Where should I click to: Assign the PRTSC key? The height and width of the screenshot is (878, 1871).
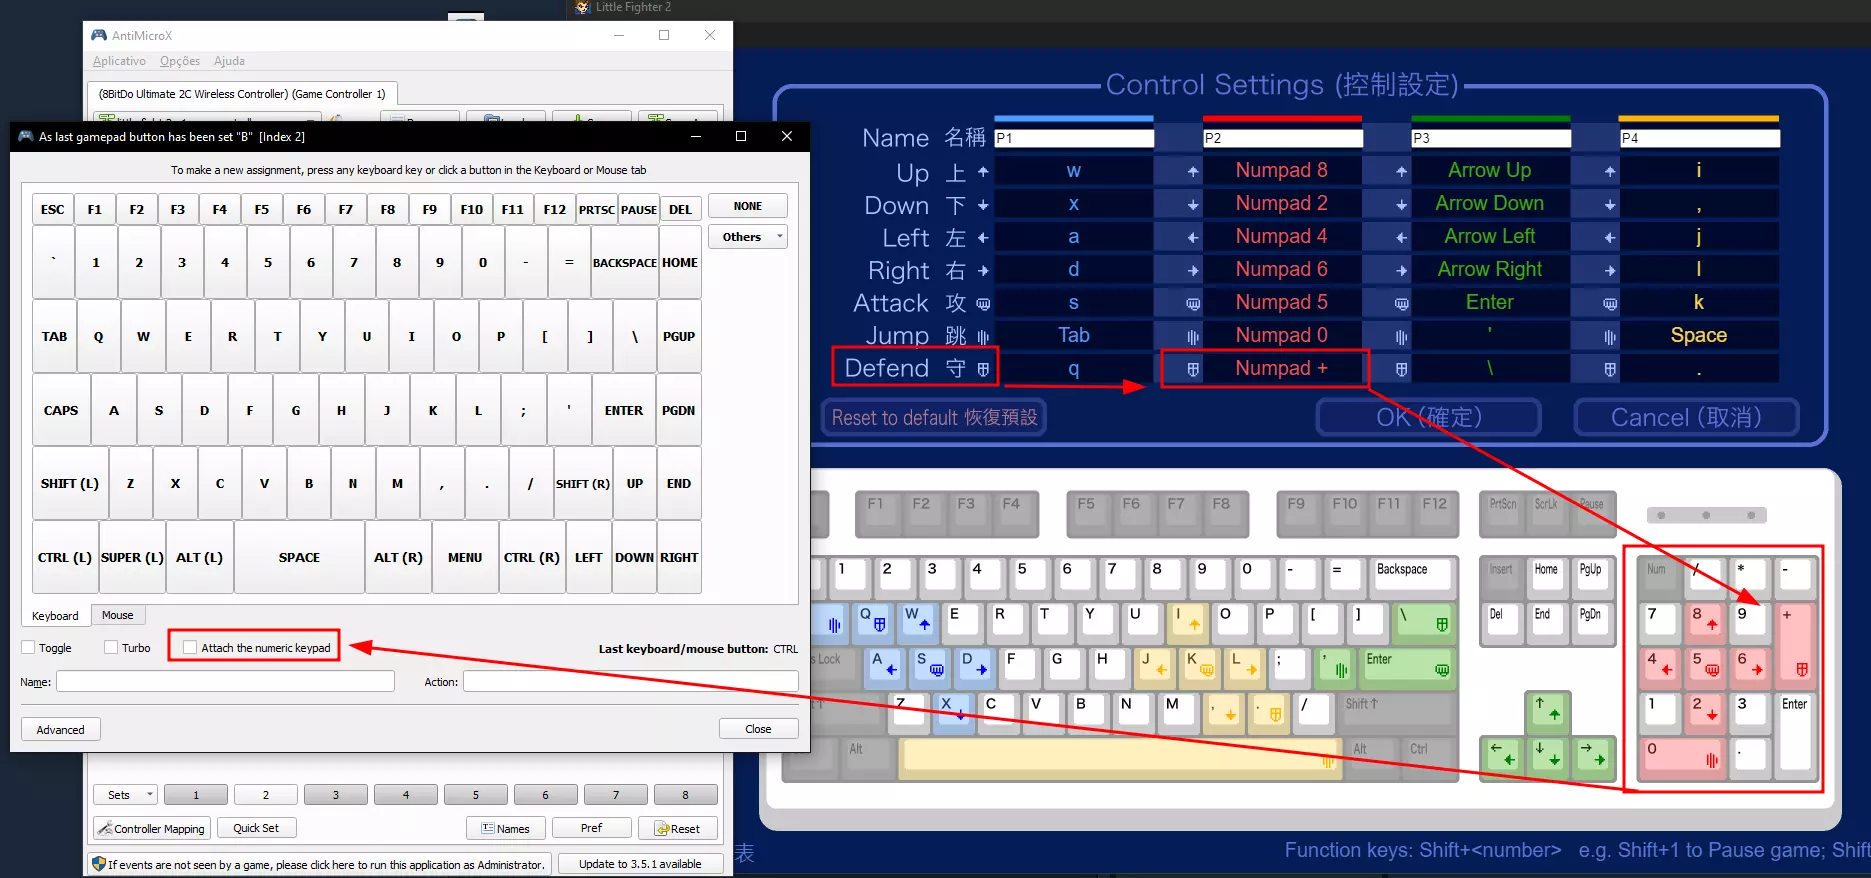597,210
